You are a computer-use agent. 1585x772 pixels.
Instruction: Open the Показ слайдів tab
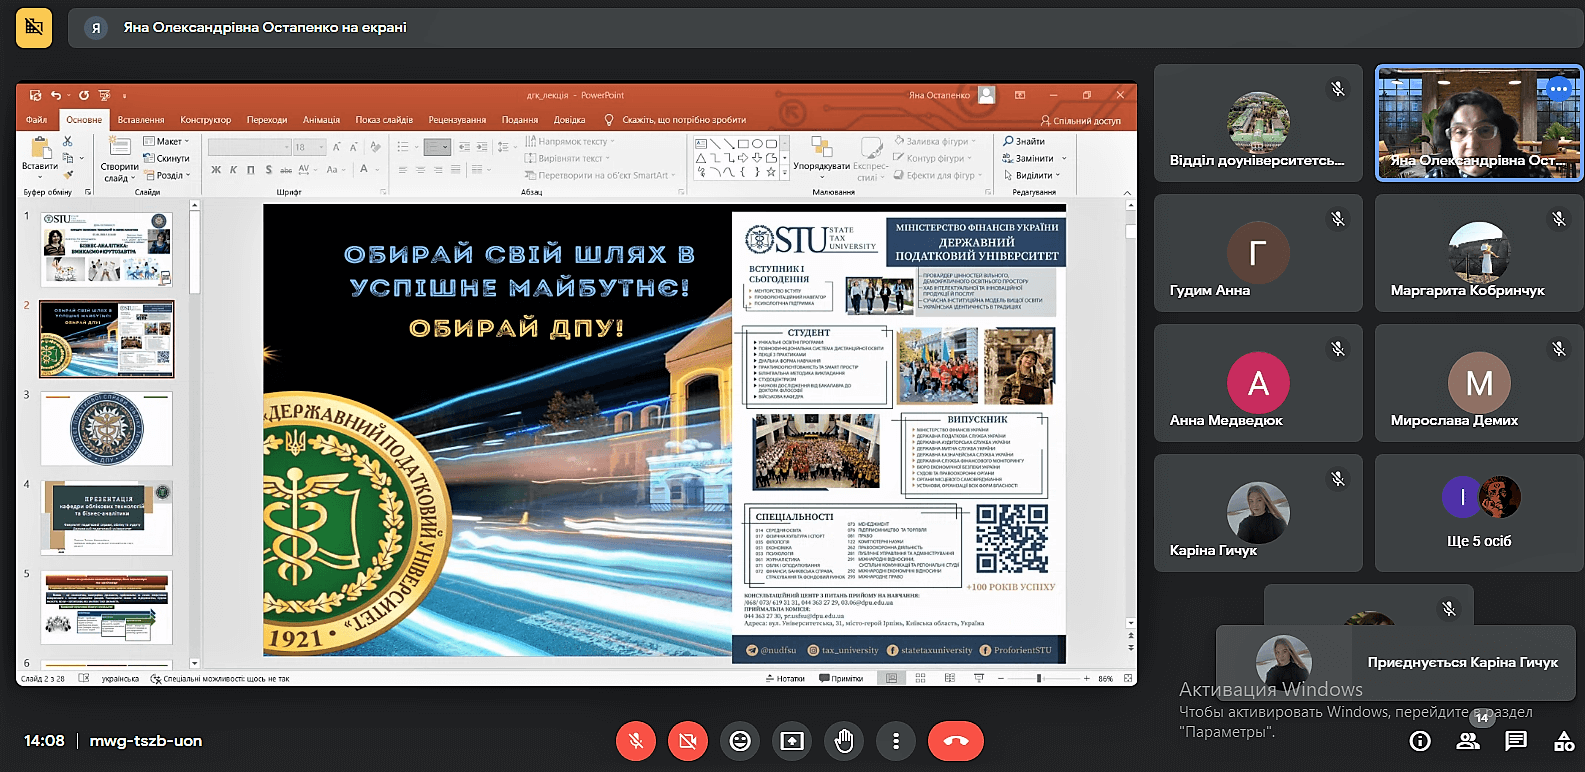tap(384, 120)
